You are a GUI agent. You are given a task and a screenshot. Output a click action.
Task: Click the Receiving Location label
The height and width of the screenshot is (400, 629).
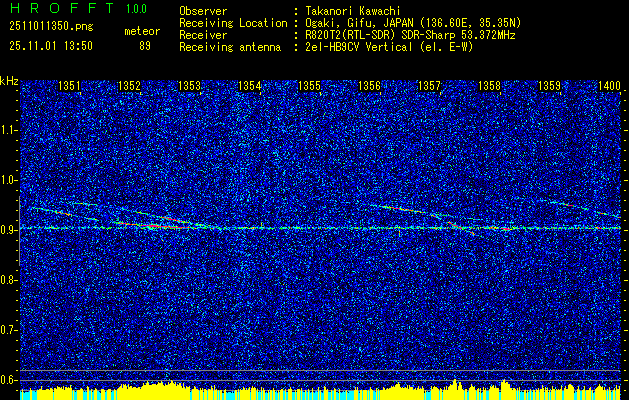coord(233,23)
